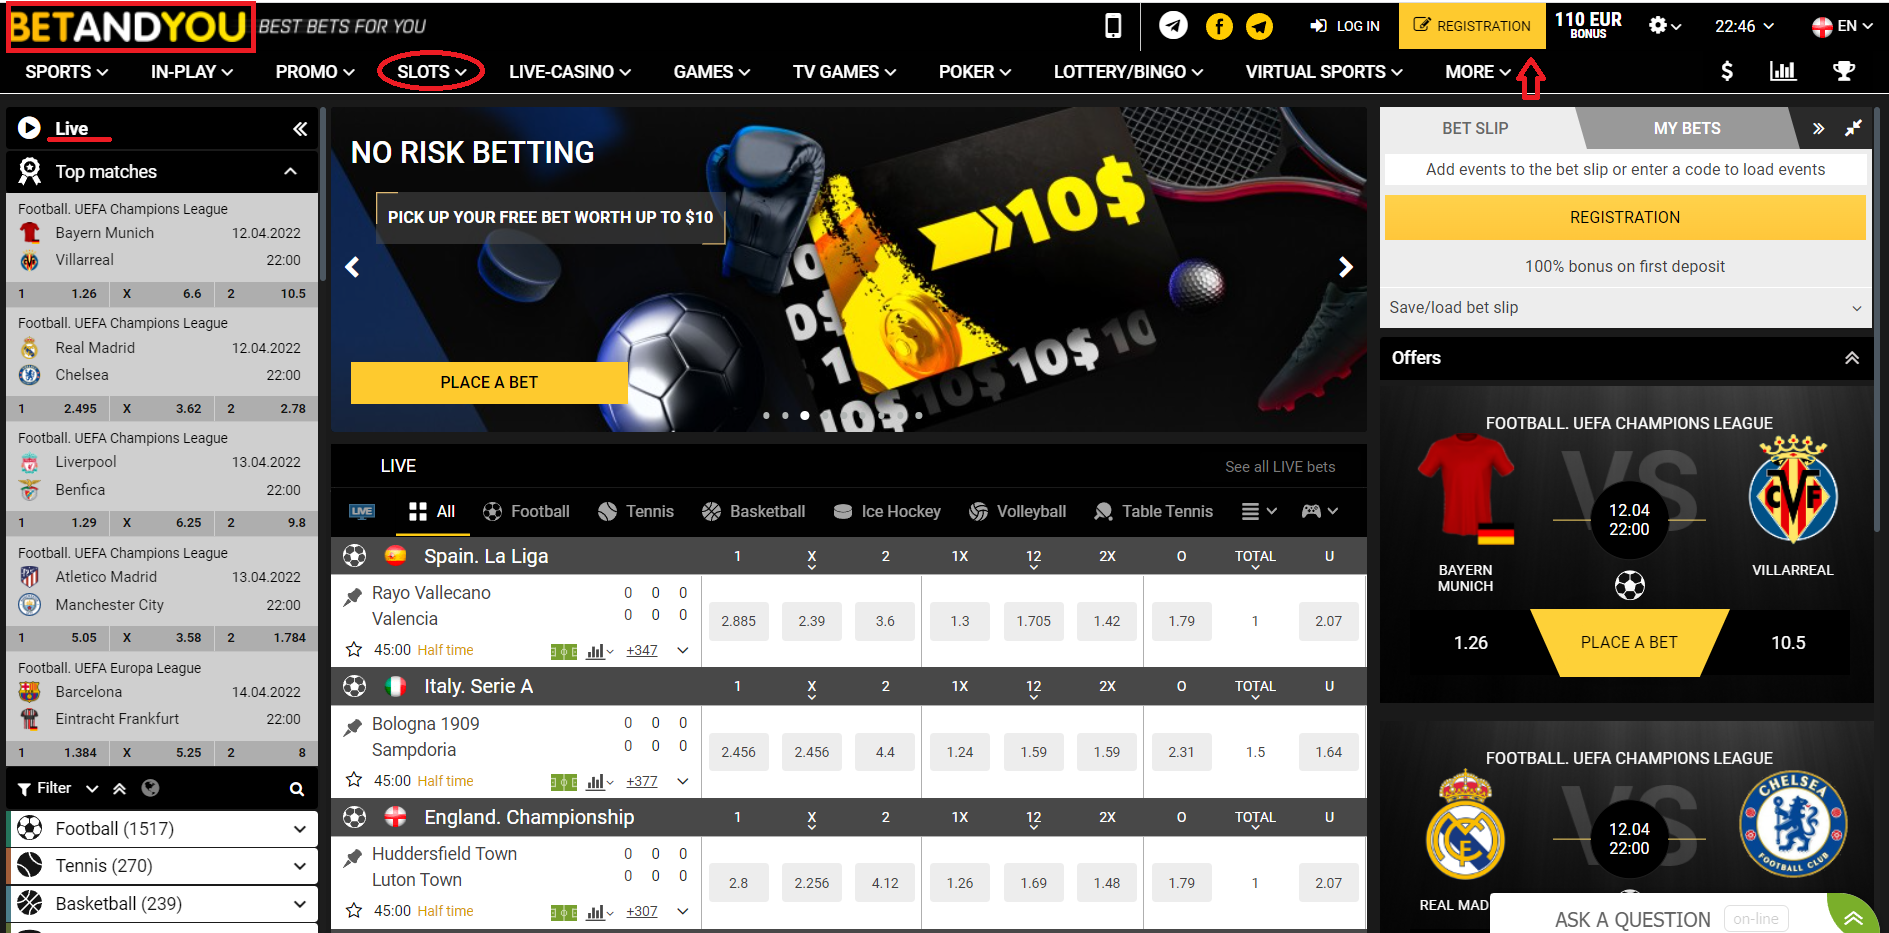Open the 22:46 time zone dropdown

pyautogui.click(x=1744, y=26)
